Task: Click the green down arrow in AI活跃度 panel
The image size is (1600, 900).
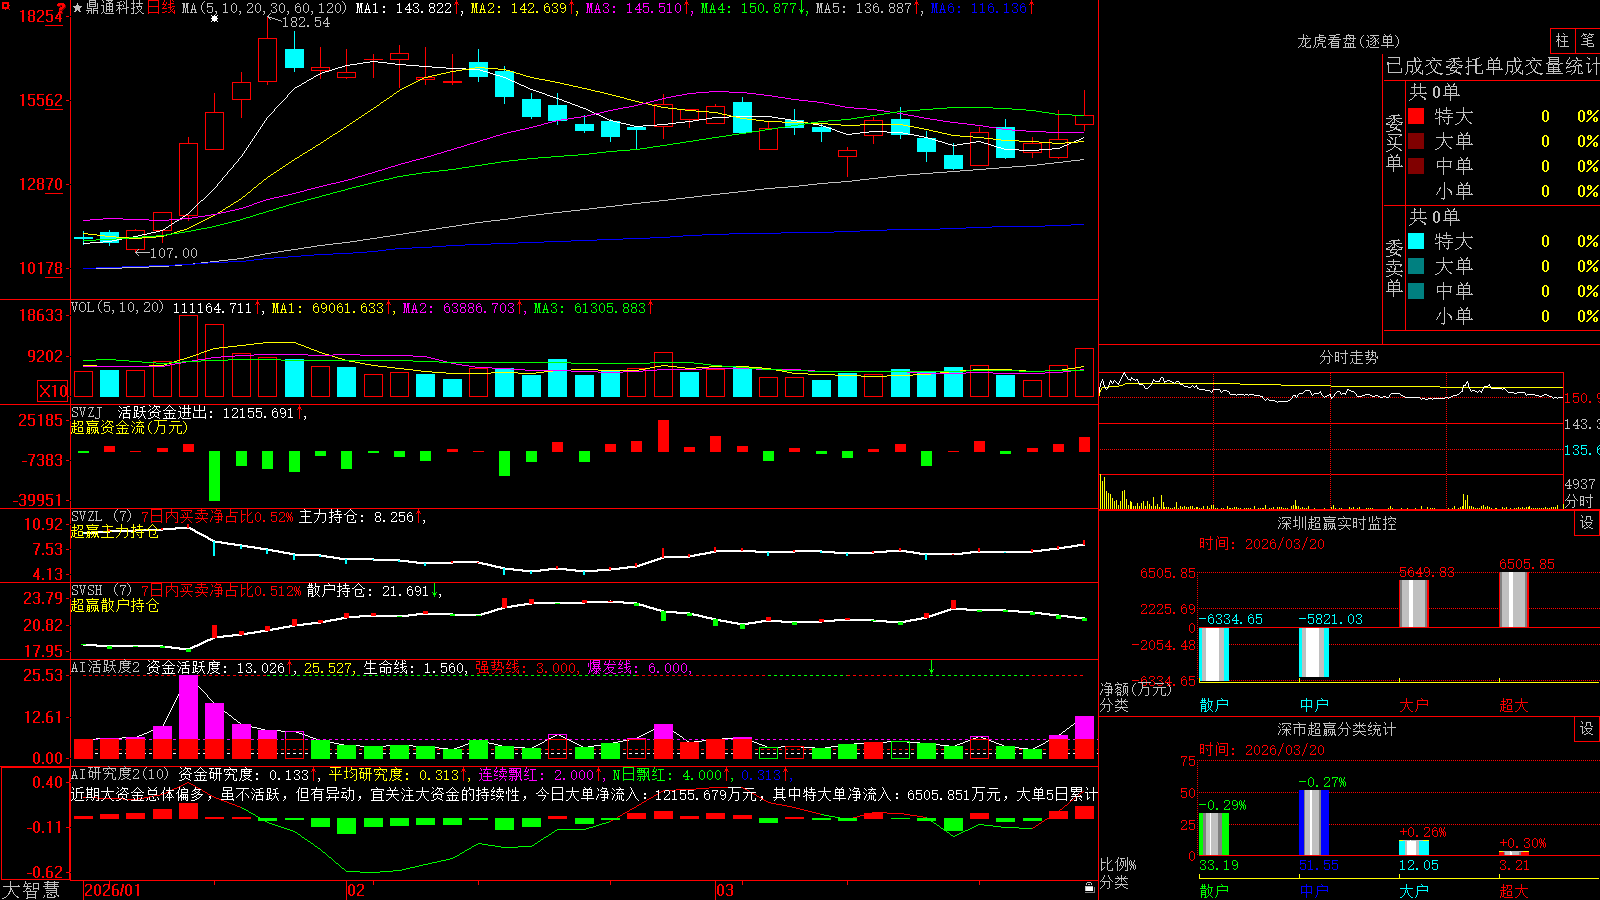Action: (x=931, y=667)
